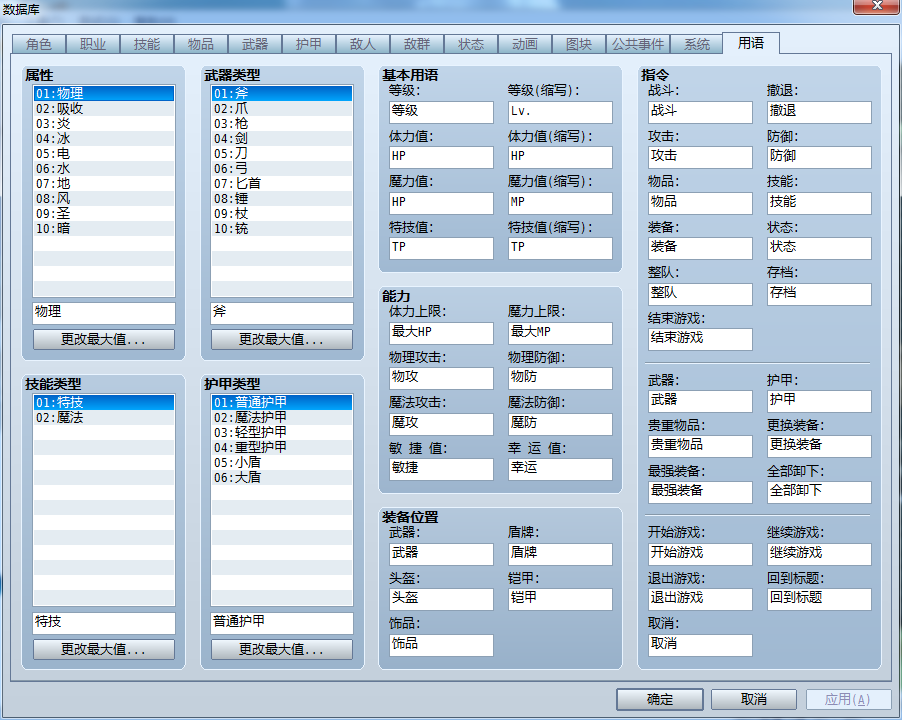Click 更改最大值 under 技能类型 list
The width and height of the screenshot is (902, 720).
[104, 649]
